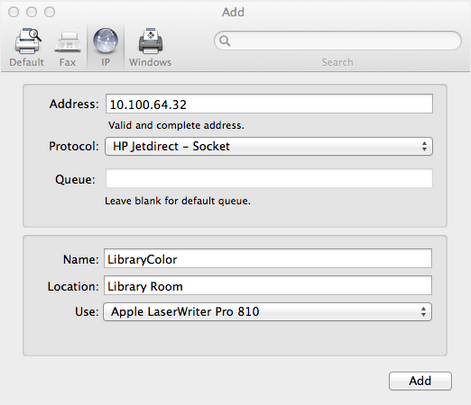Click the Name field showing LibraryColor

point(268,259)
